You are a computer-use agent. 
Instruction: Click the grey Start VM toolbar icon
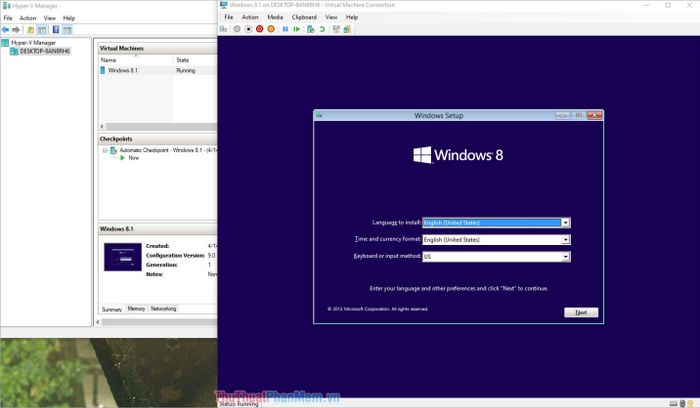coord(237,29)
